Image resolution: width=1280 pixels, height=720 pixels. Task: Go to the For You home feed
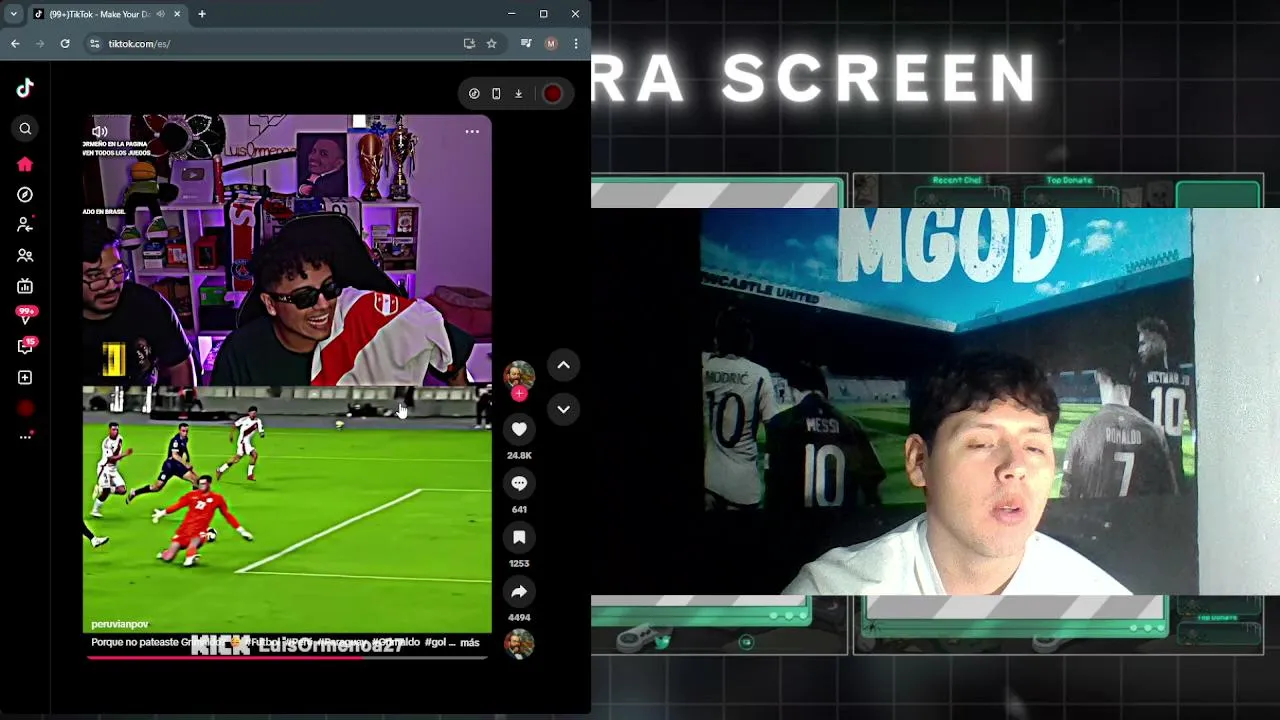click(25, 164)
